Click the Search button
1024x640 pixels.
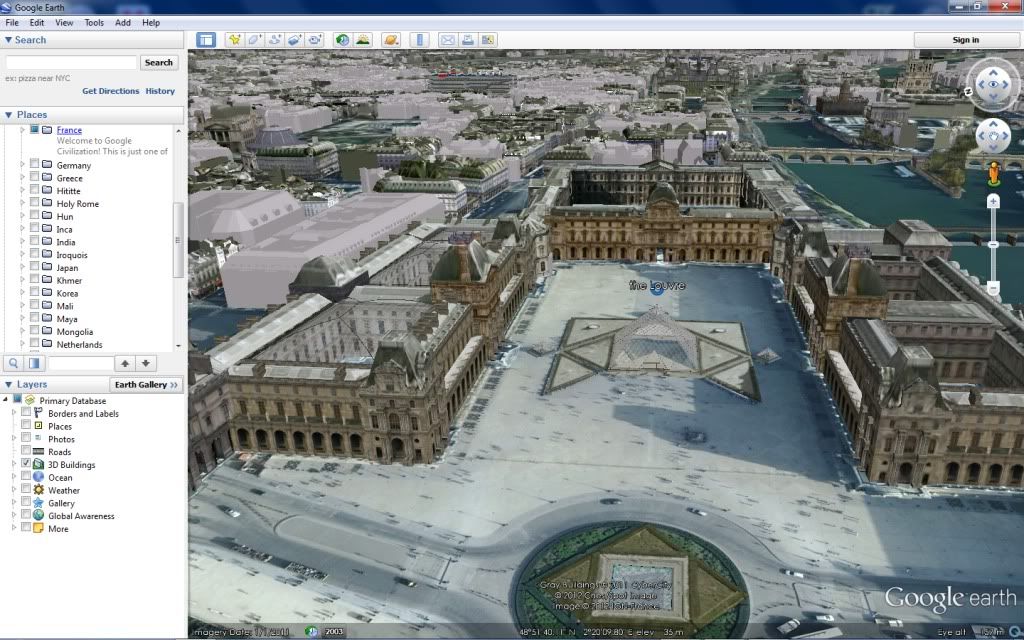pyautogui.click(x=159, y=63)
